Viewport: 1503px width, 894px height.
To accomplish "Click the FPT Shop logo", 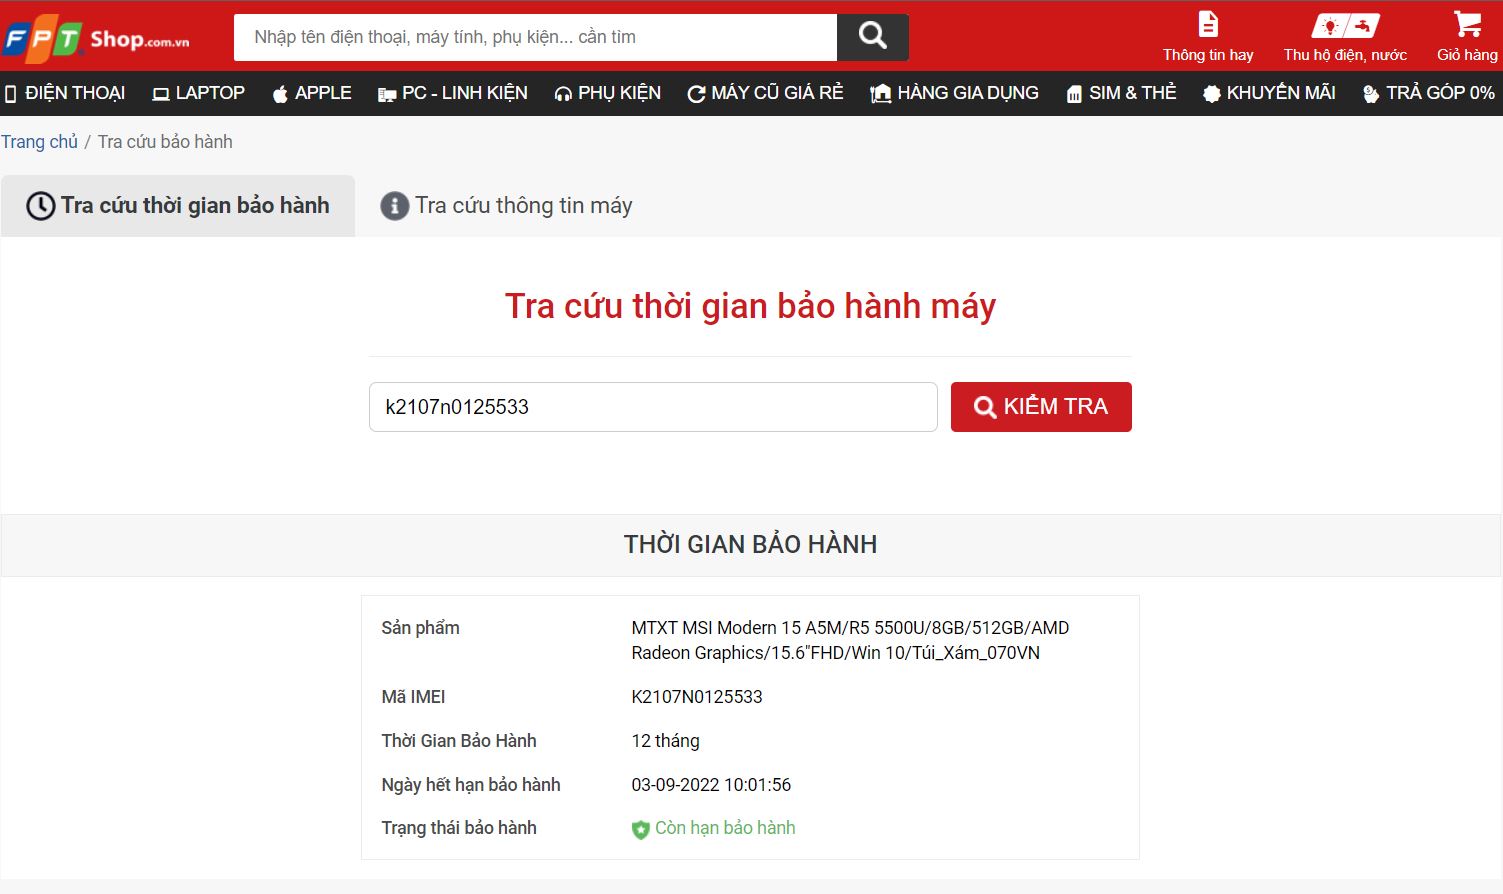I will tap(96, 39).
